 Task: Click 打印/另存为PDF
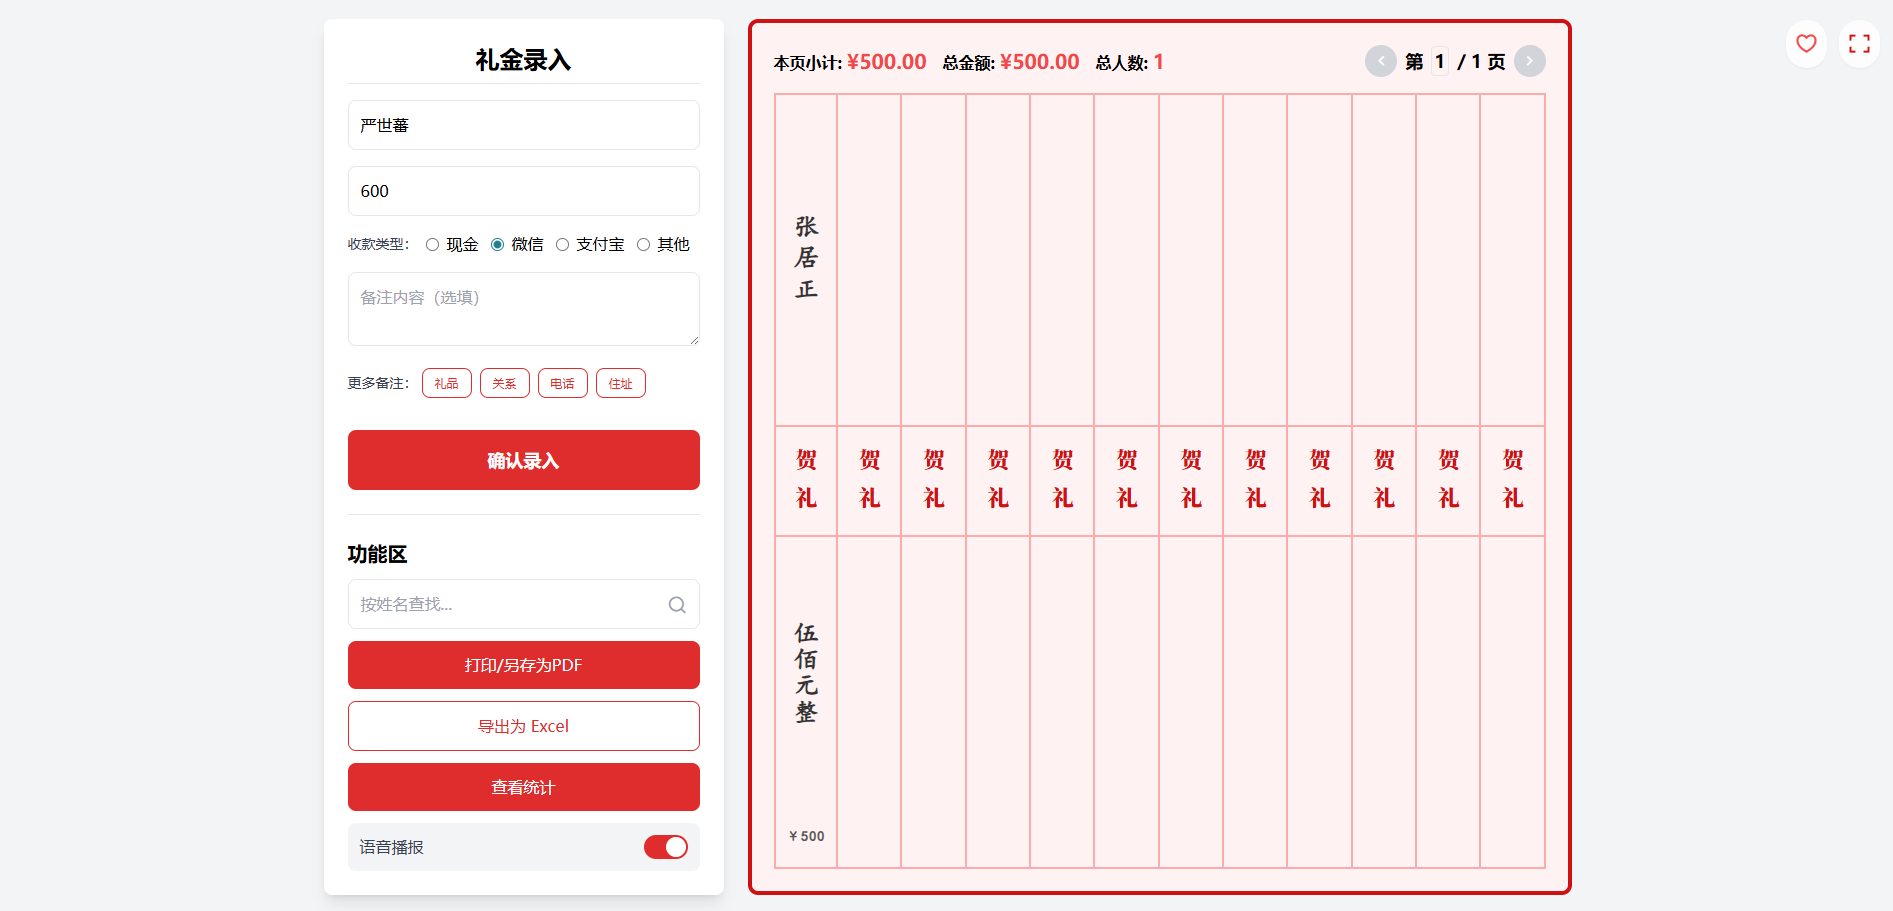[523, 665]
